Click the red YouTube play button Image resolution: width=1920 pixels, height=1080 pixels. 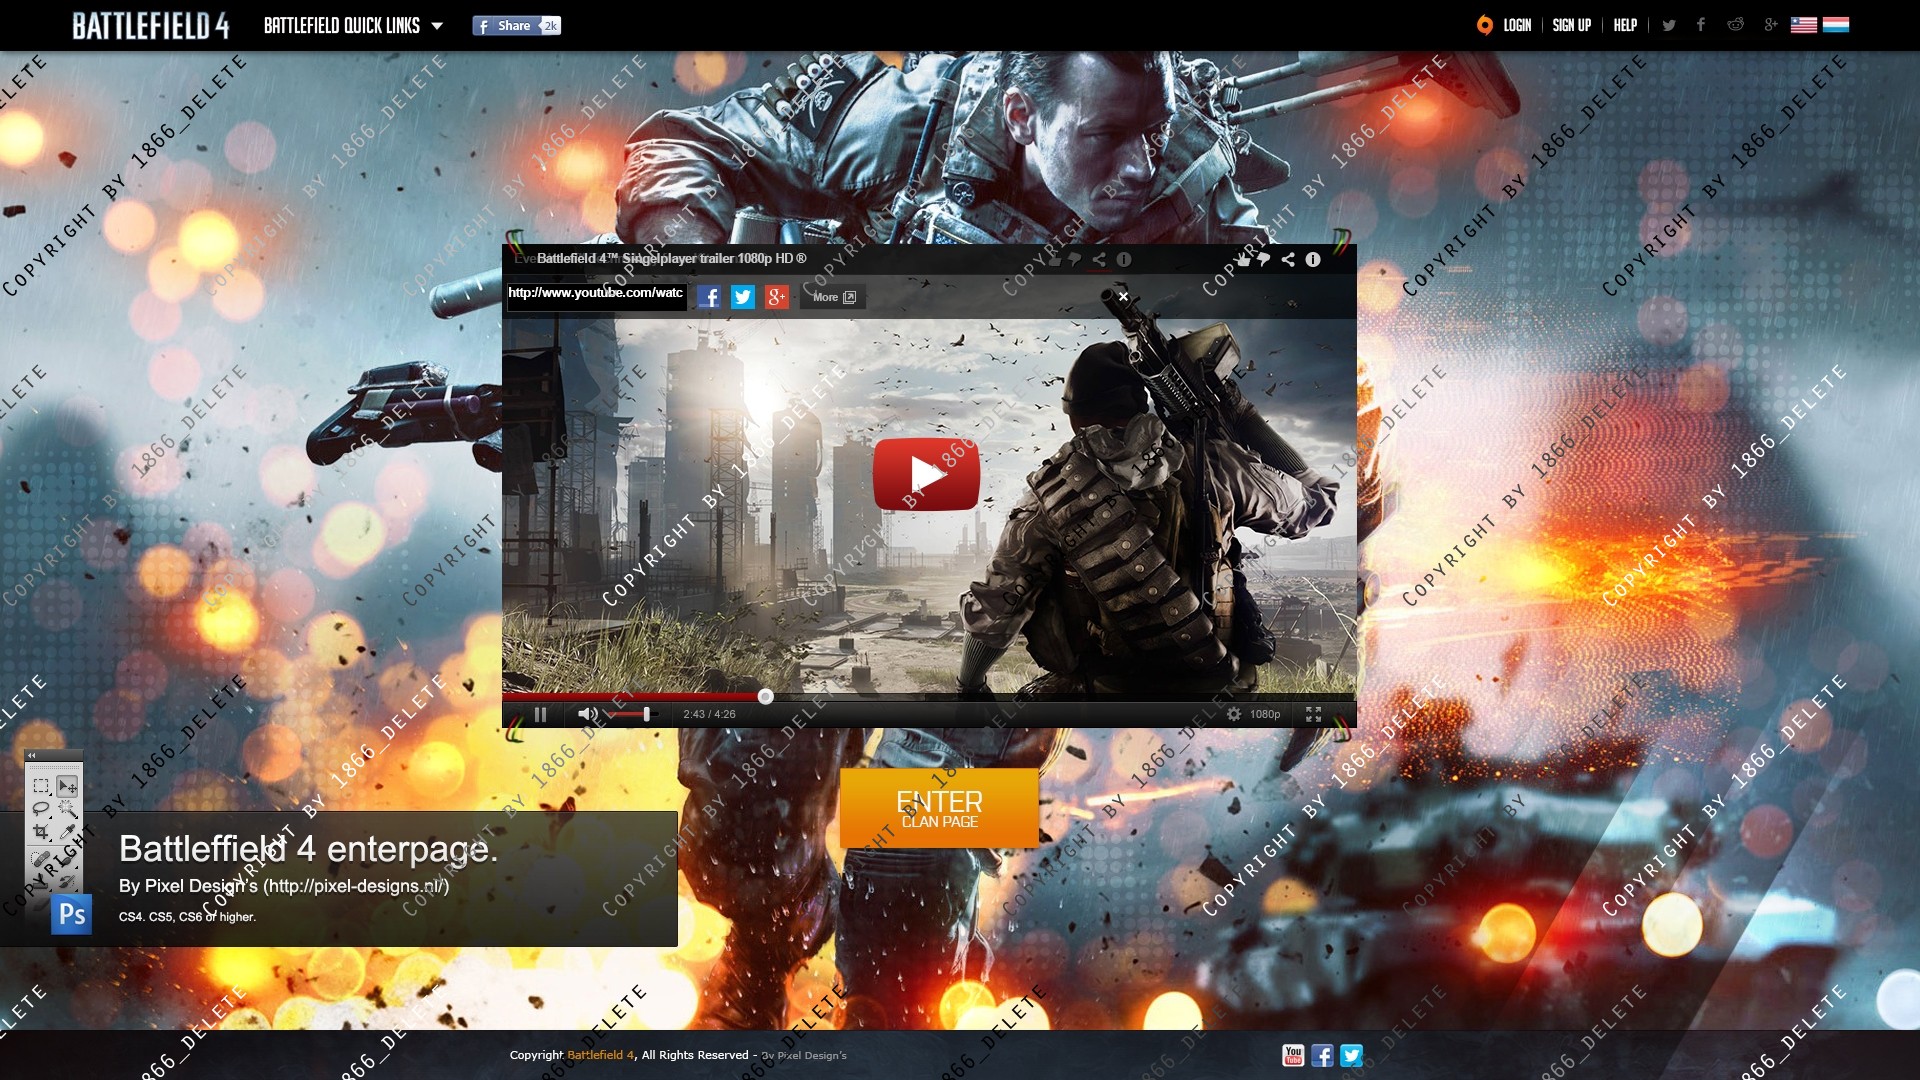926,474
